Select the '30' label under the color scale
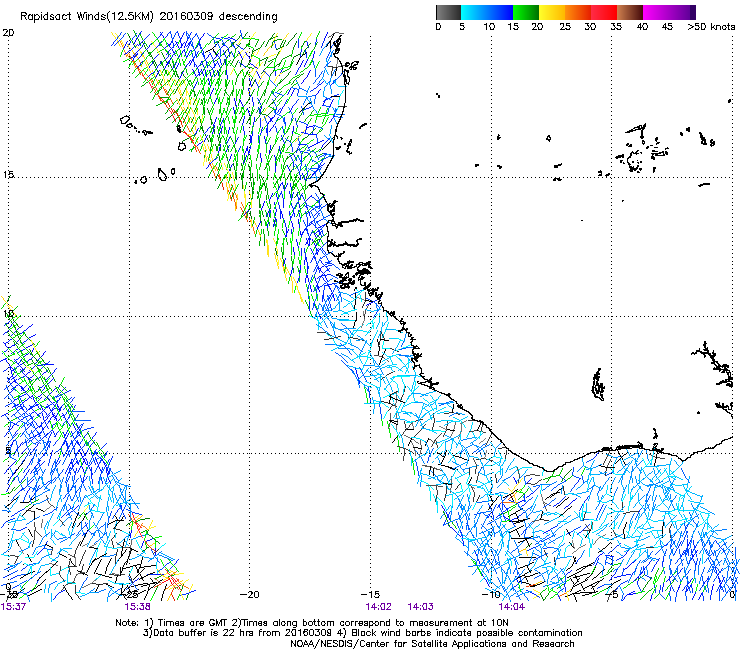The width and height of the screenshot is (740, 650). point(590,27)
